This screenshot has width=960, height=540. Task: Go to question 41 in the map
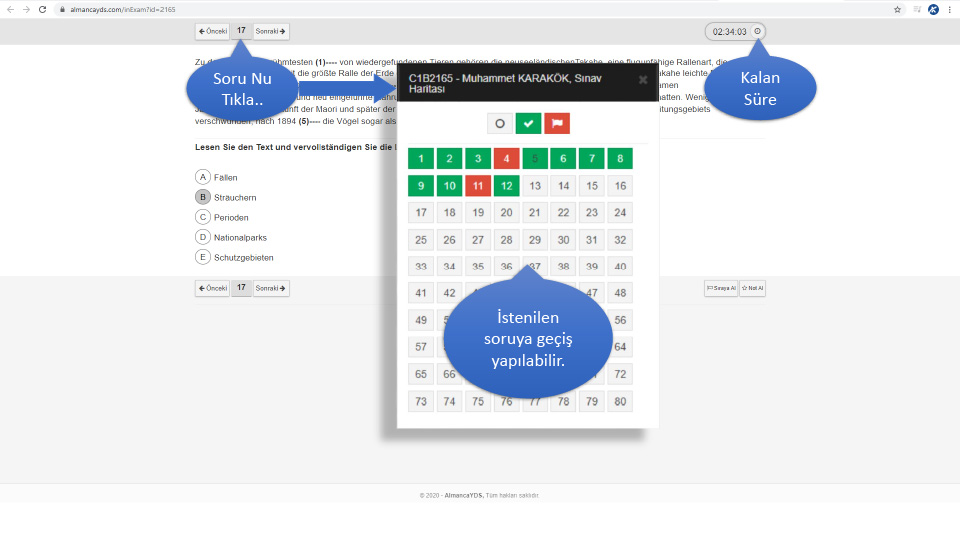[x=421, y=293]
